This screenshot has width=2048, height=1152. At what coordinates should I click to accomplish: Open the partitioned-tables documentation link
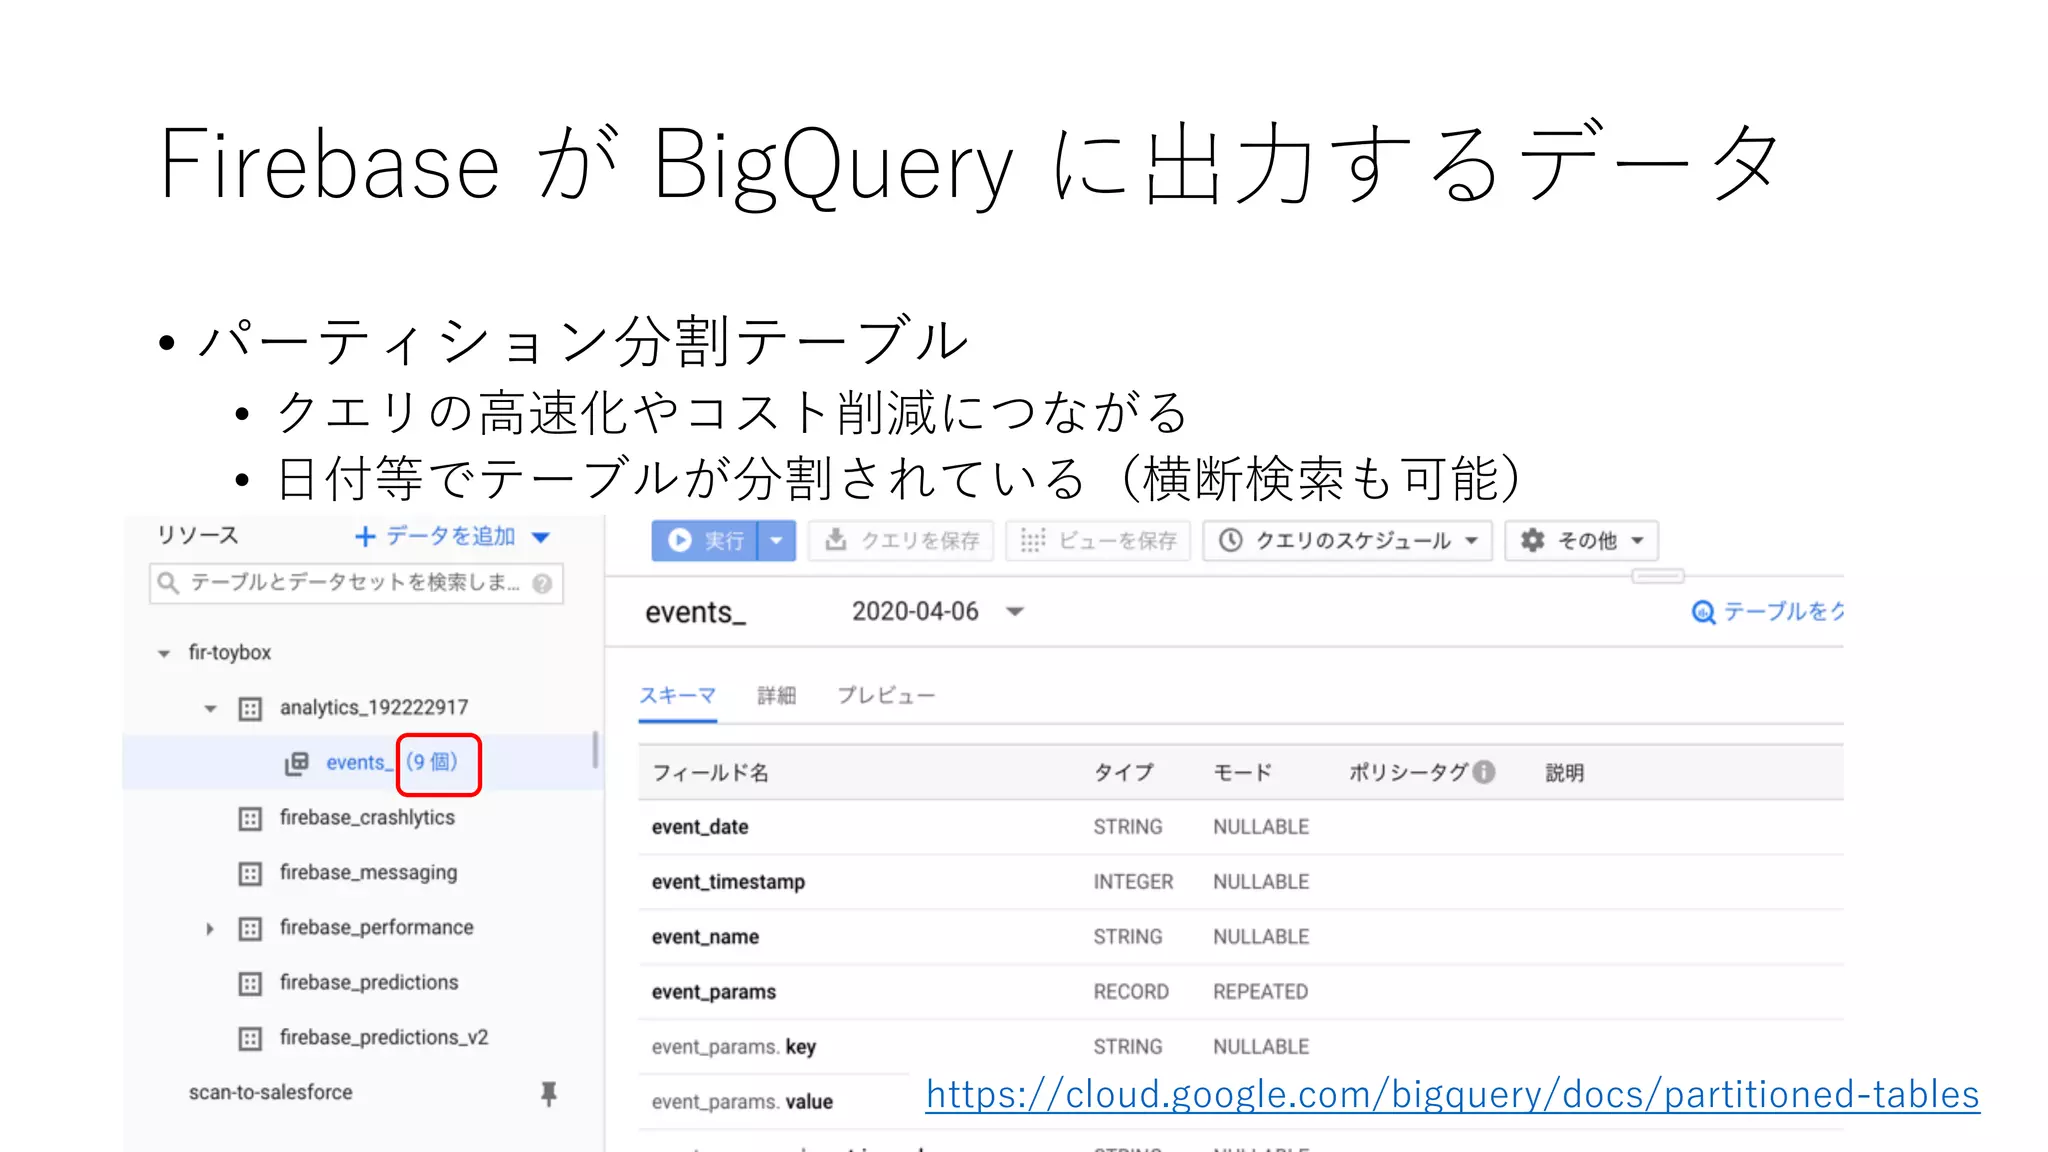[1452, 1095]
